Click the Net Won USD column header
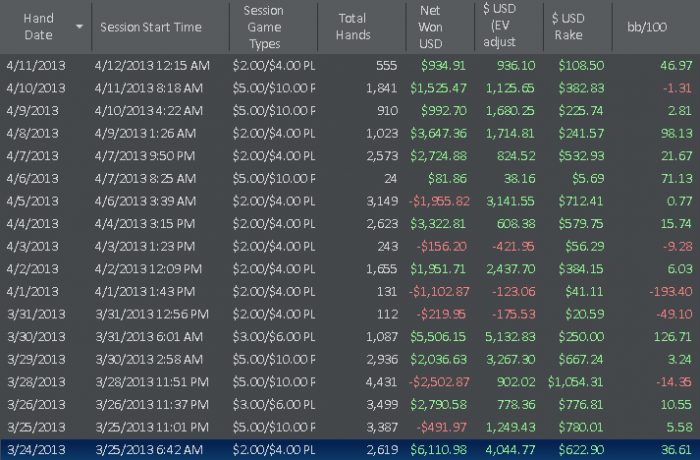 click(432, 27)
